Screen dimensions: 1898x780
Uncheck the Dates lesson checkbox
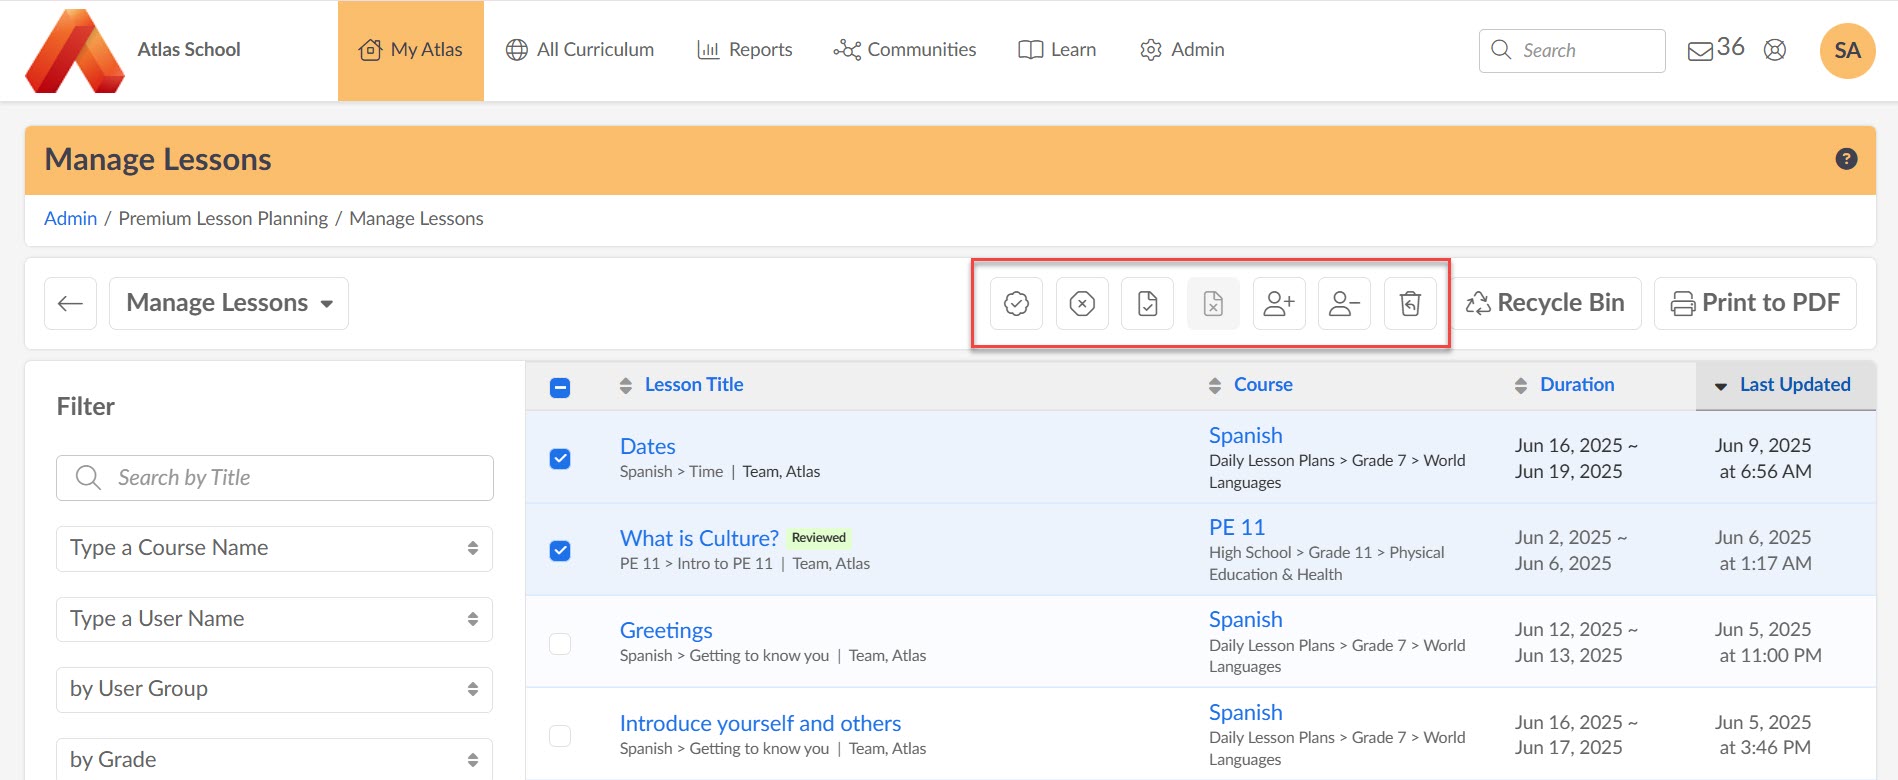pyautogui.click(x=560, y=459)
